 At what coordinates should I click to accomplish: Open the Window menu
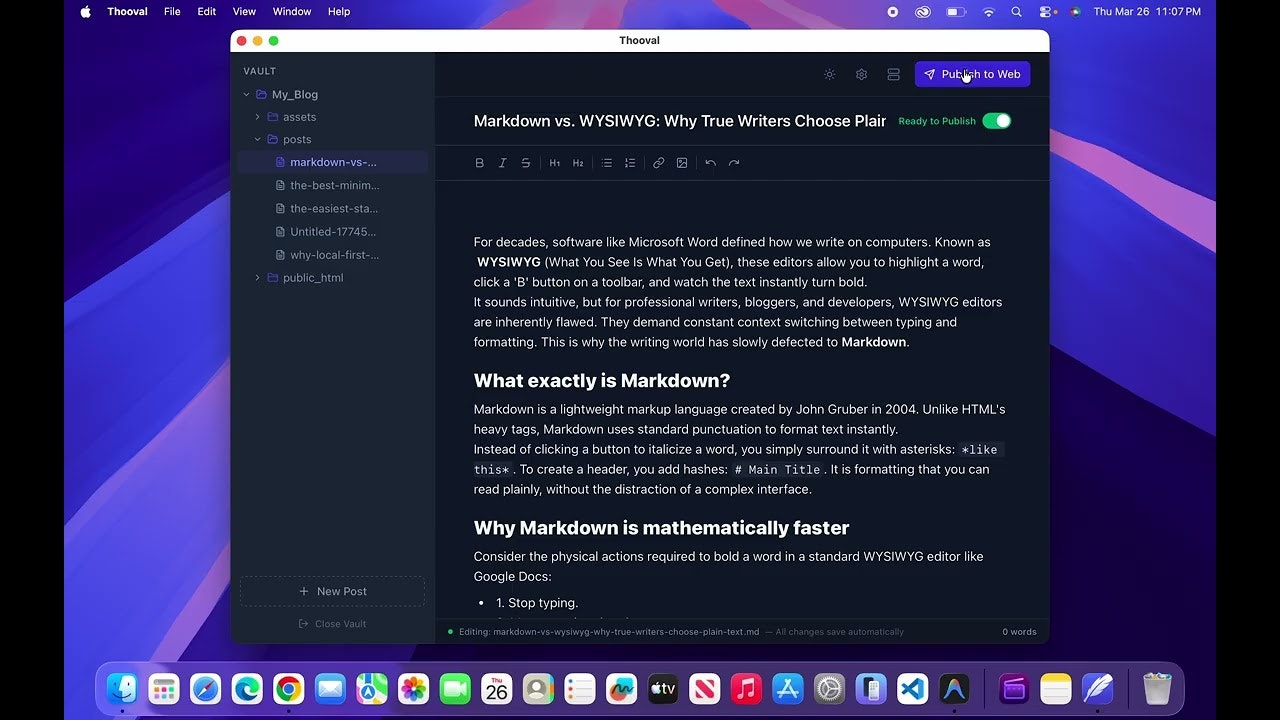point(292,12)
